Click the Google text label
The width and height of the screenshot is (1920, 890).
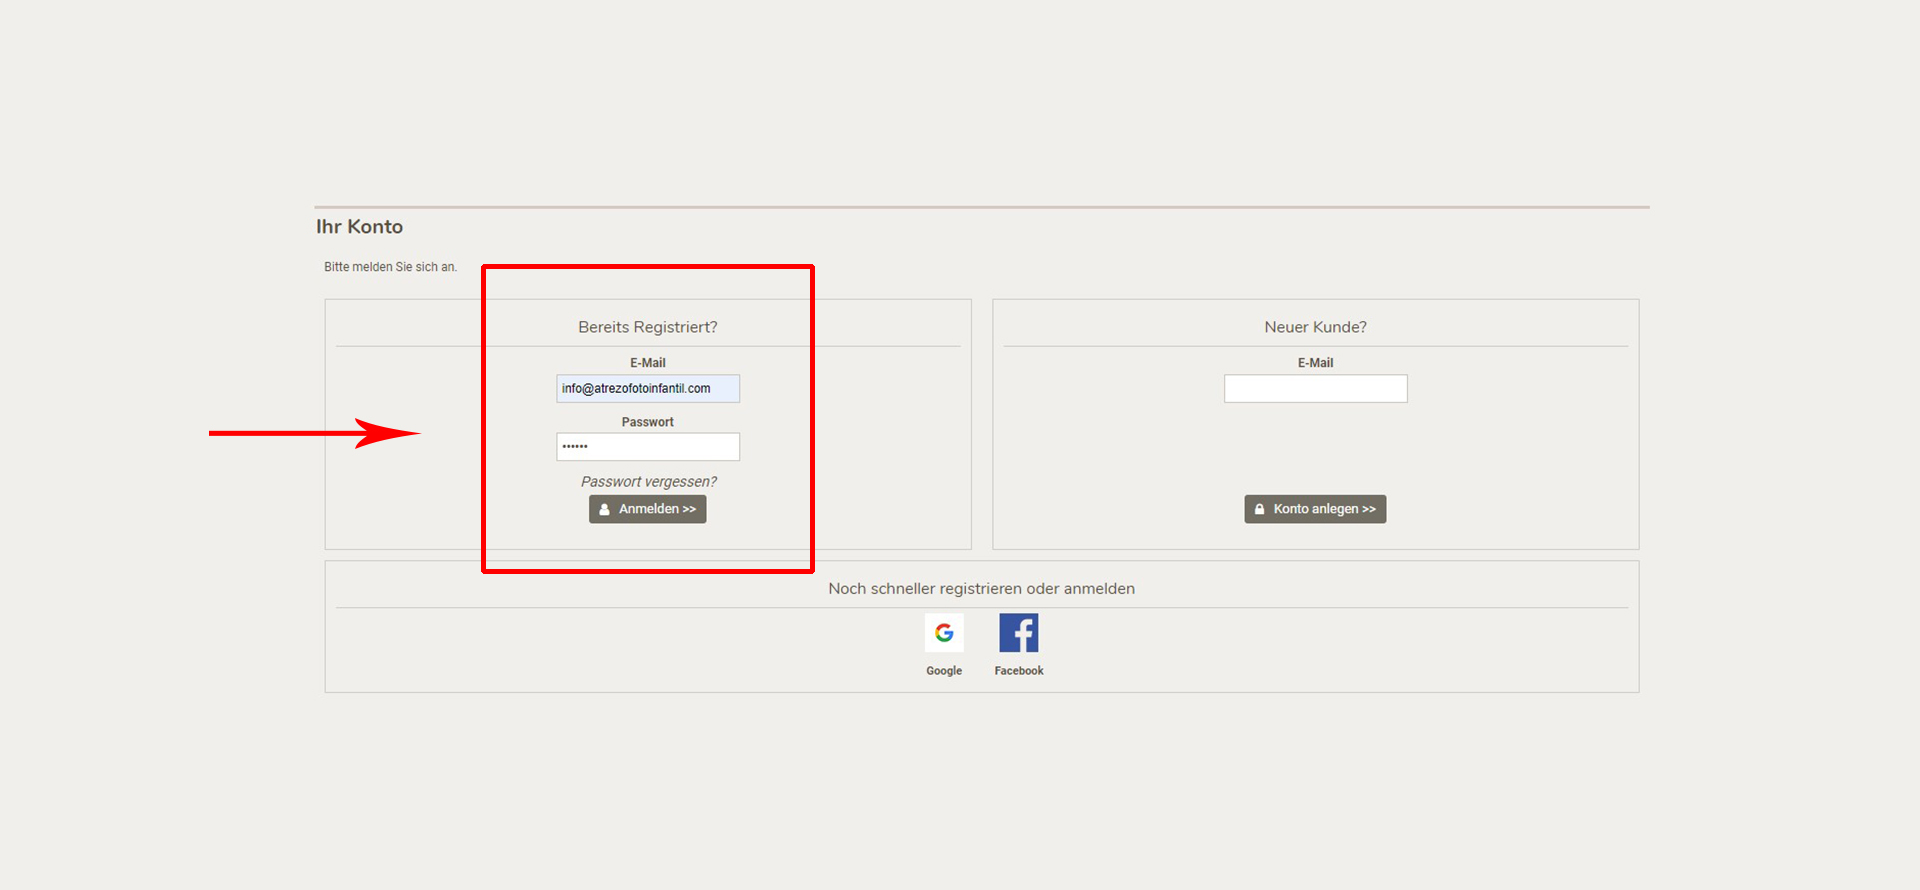pyautogui.click(x=944, y=671)
